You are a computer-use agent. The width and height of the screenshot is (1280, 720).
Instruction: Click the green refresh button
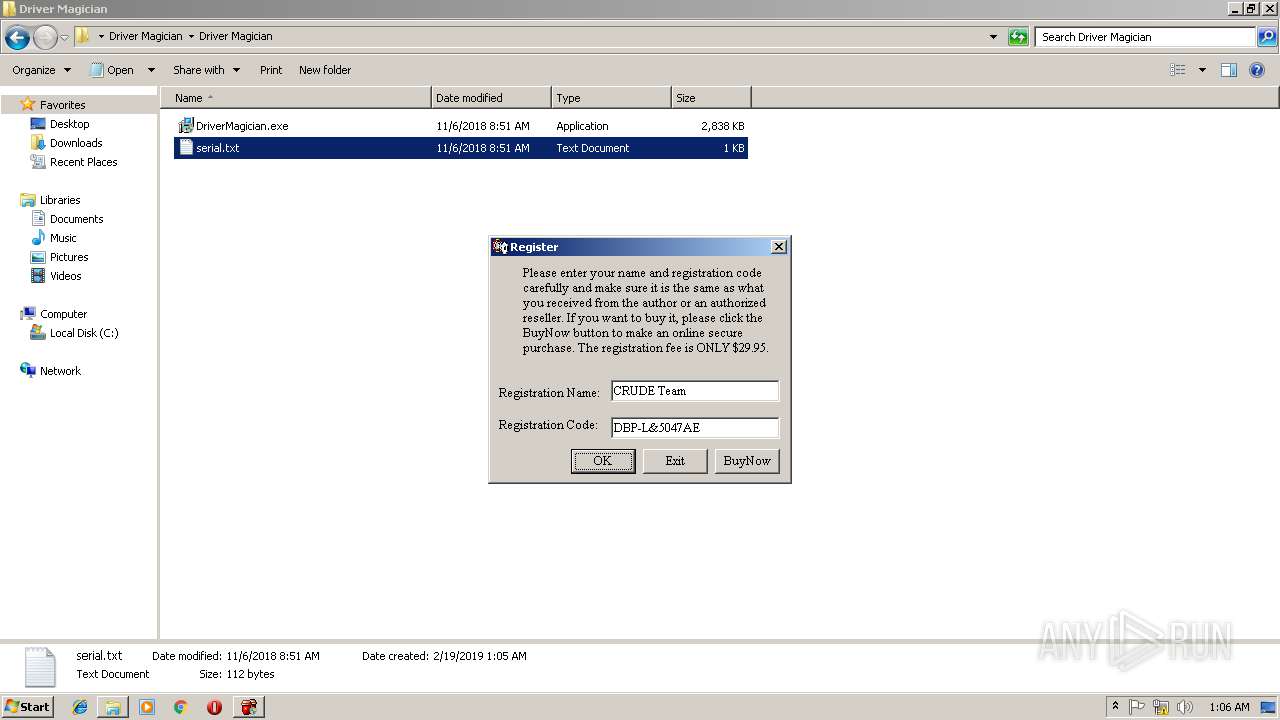[x=1018, y=37]
